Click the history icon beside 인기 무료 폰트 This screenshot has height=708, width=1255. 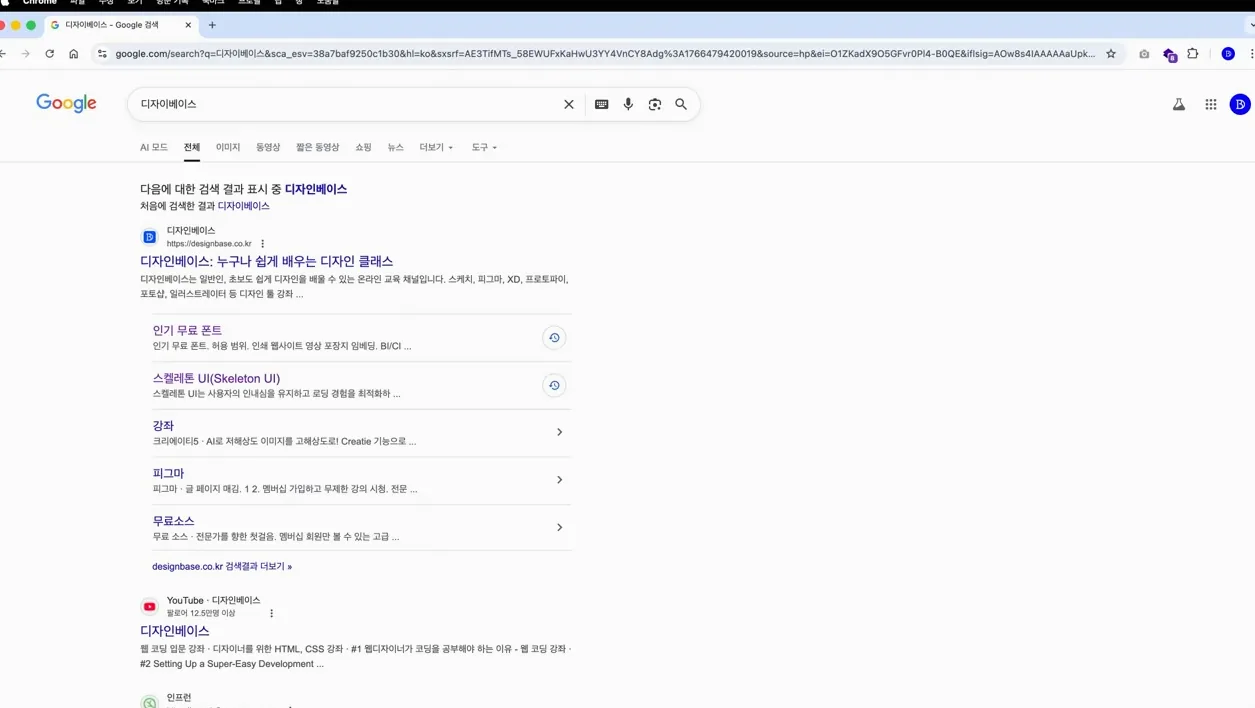point(554,338)
